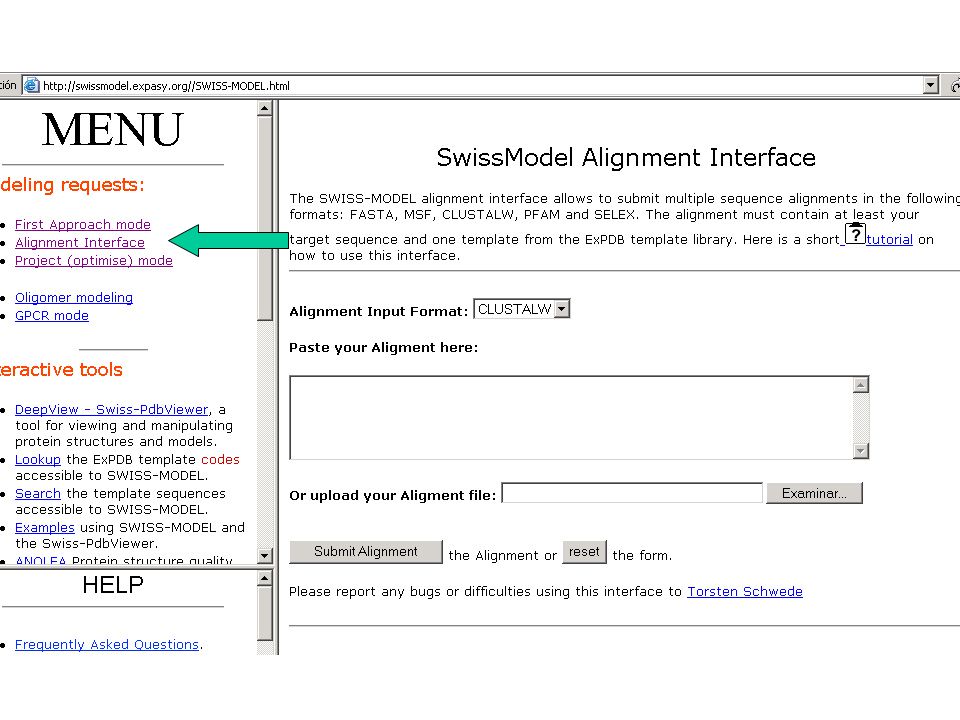Image resolution: width=960 pixels, height=720 pixels.
Task: Open the tutorial link
Action: point(890,239)
